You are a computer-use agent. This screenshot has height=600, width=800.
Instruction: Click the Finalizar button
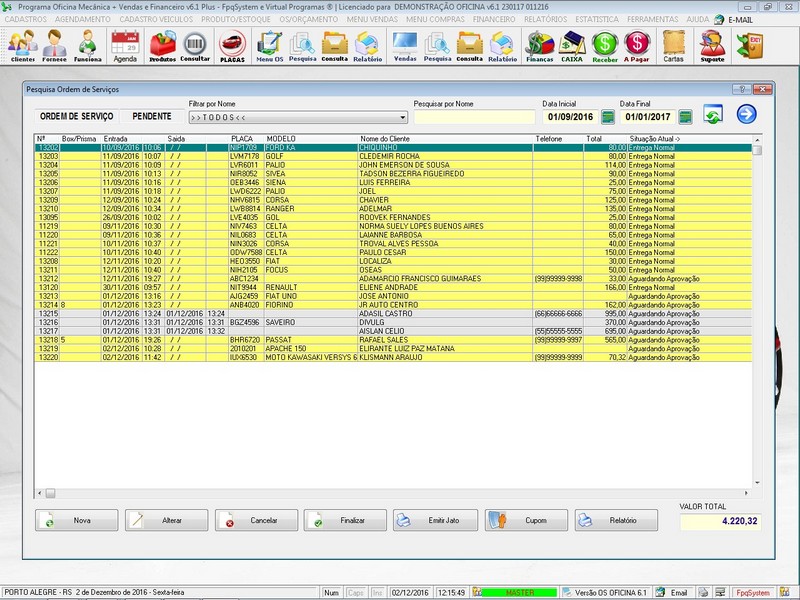coord(345,520)
